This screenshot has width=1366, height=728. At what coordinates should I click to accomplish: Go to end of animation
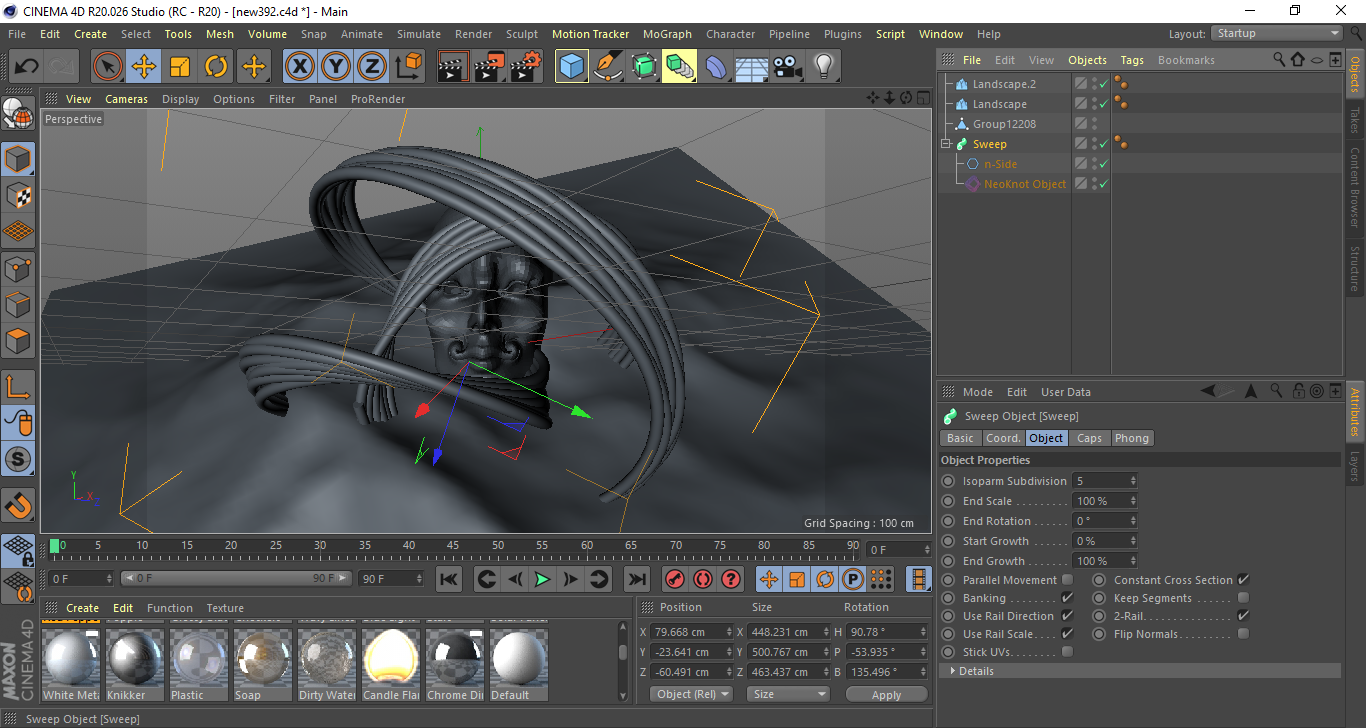[636, 578]
